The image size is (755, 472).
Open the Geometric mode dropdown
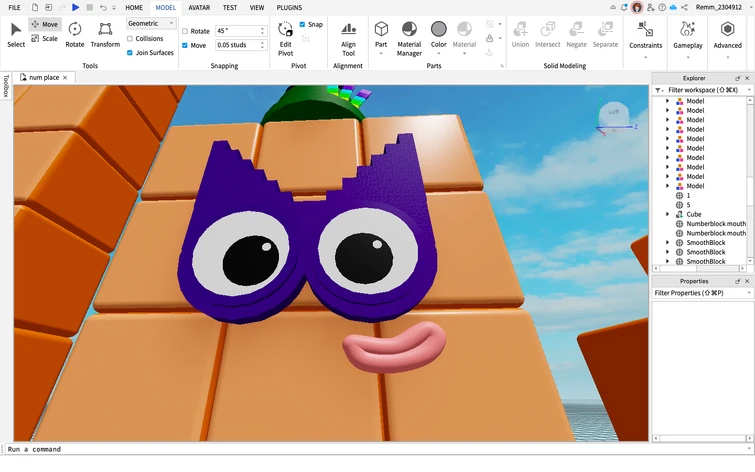click(x=151, y=23)
